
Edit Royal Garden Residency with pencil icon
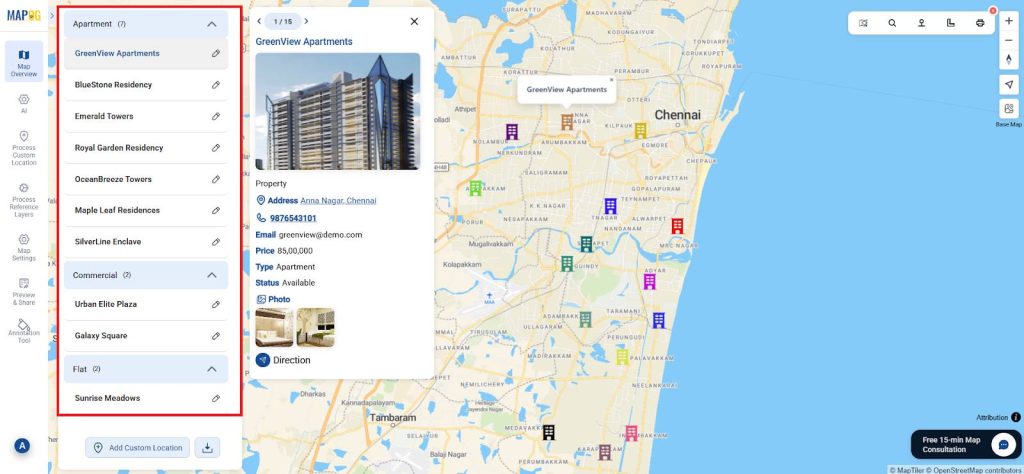[x=216, y=148]
